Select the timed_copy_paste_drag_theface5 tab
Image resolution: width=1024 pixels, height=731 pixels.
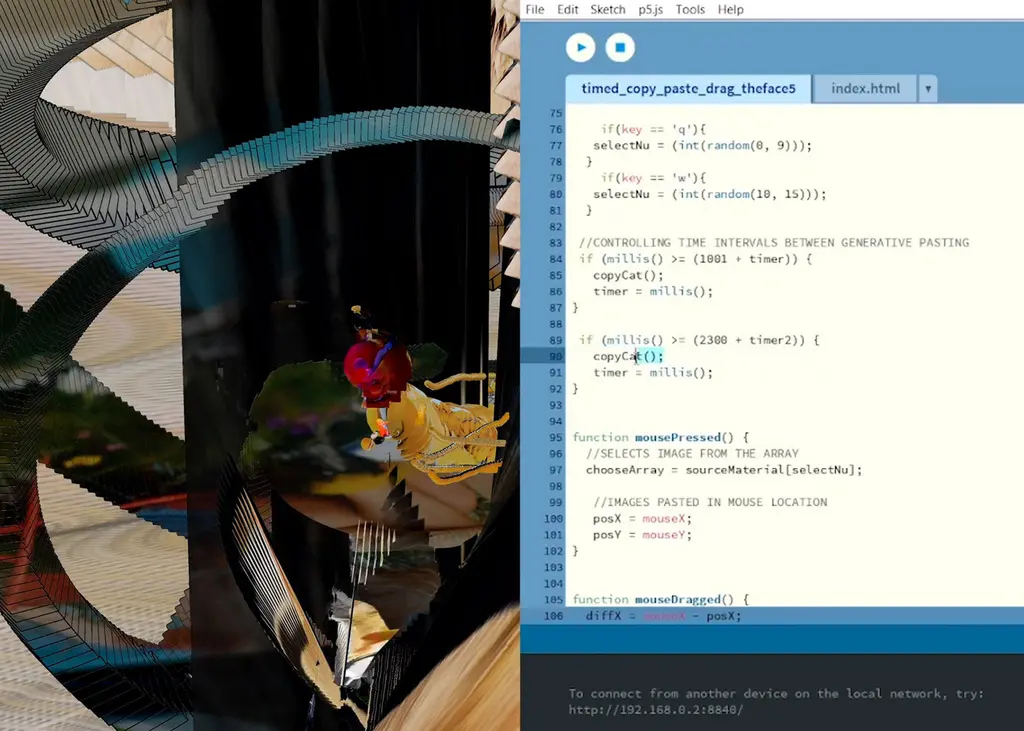click(688, 89)
